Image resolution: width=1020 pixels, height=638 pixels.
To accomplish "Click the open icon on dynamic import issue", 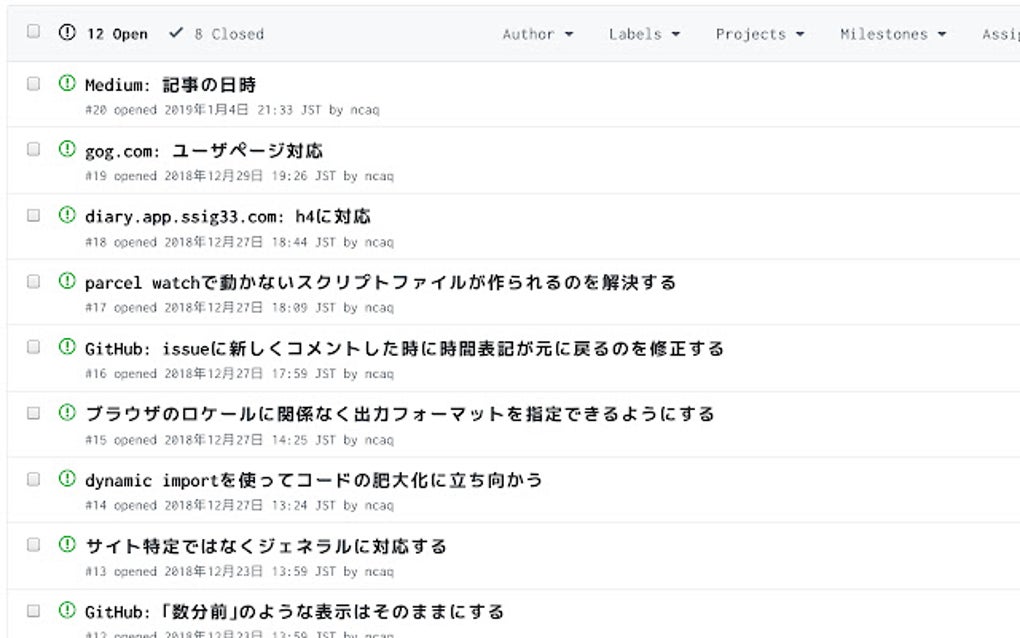I will coord(66,480).
